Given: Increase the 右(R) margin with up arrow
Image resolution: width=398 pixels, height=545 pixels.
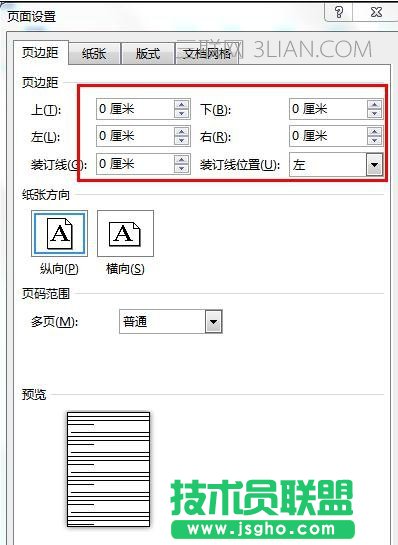Looking at the screenshot, I should point(374,131).
